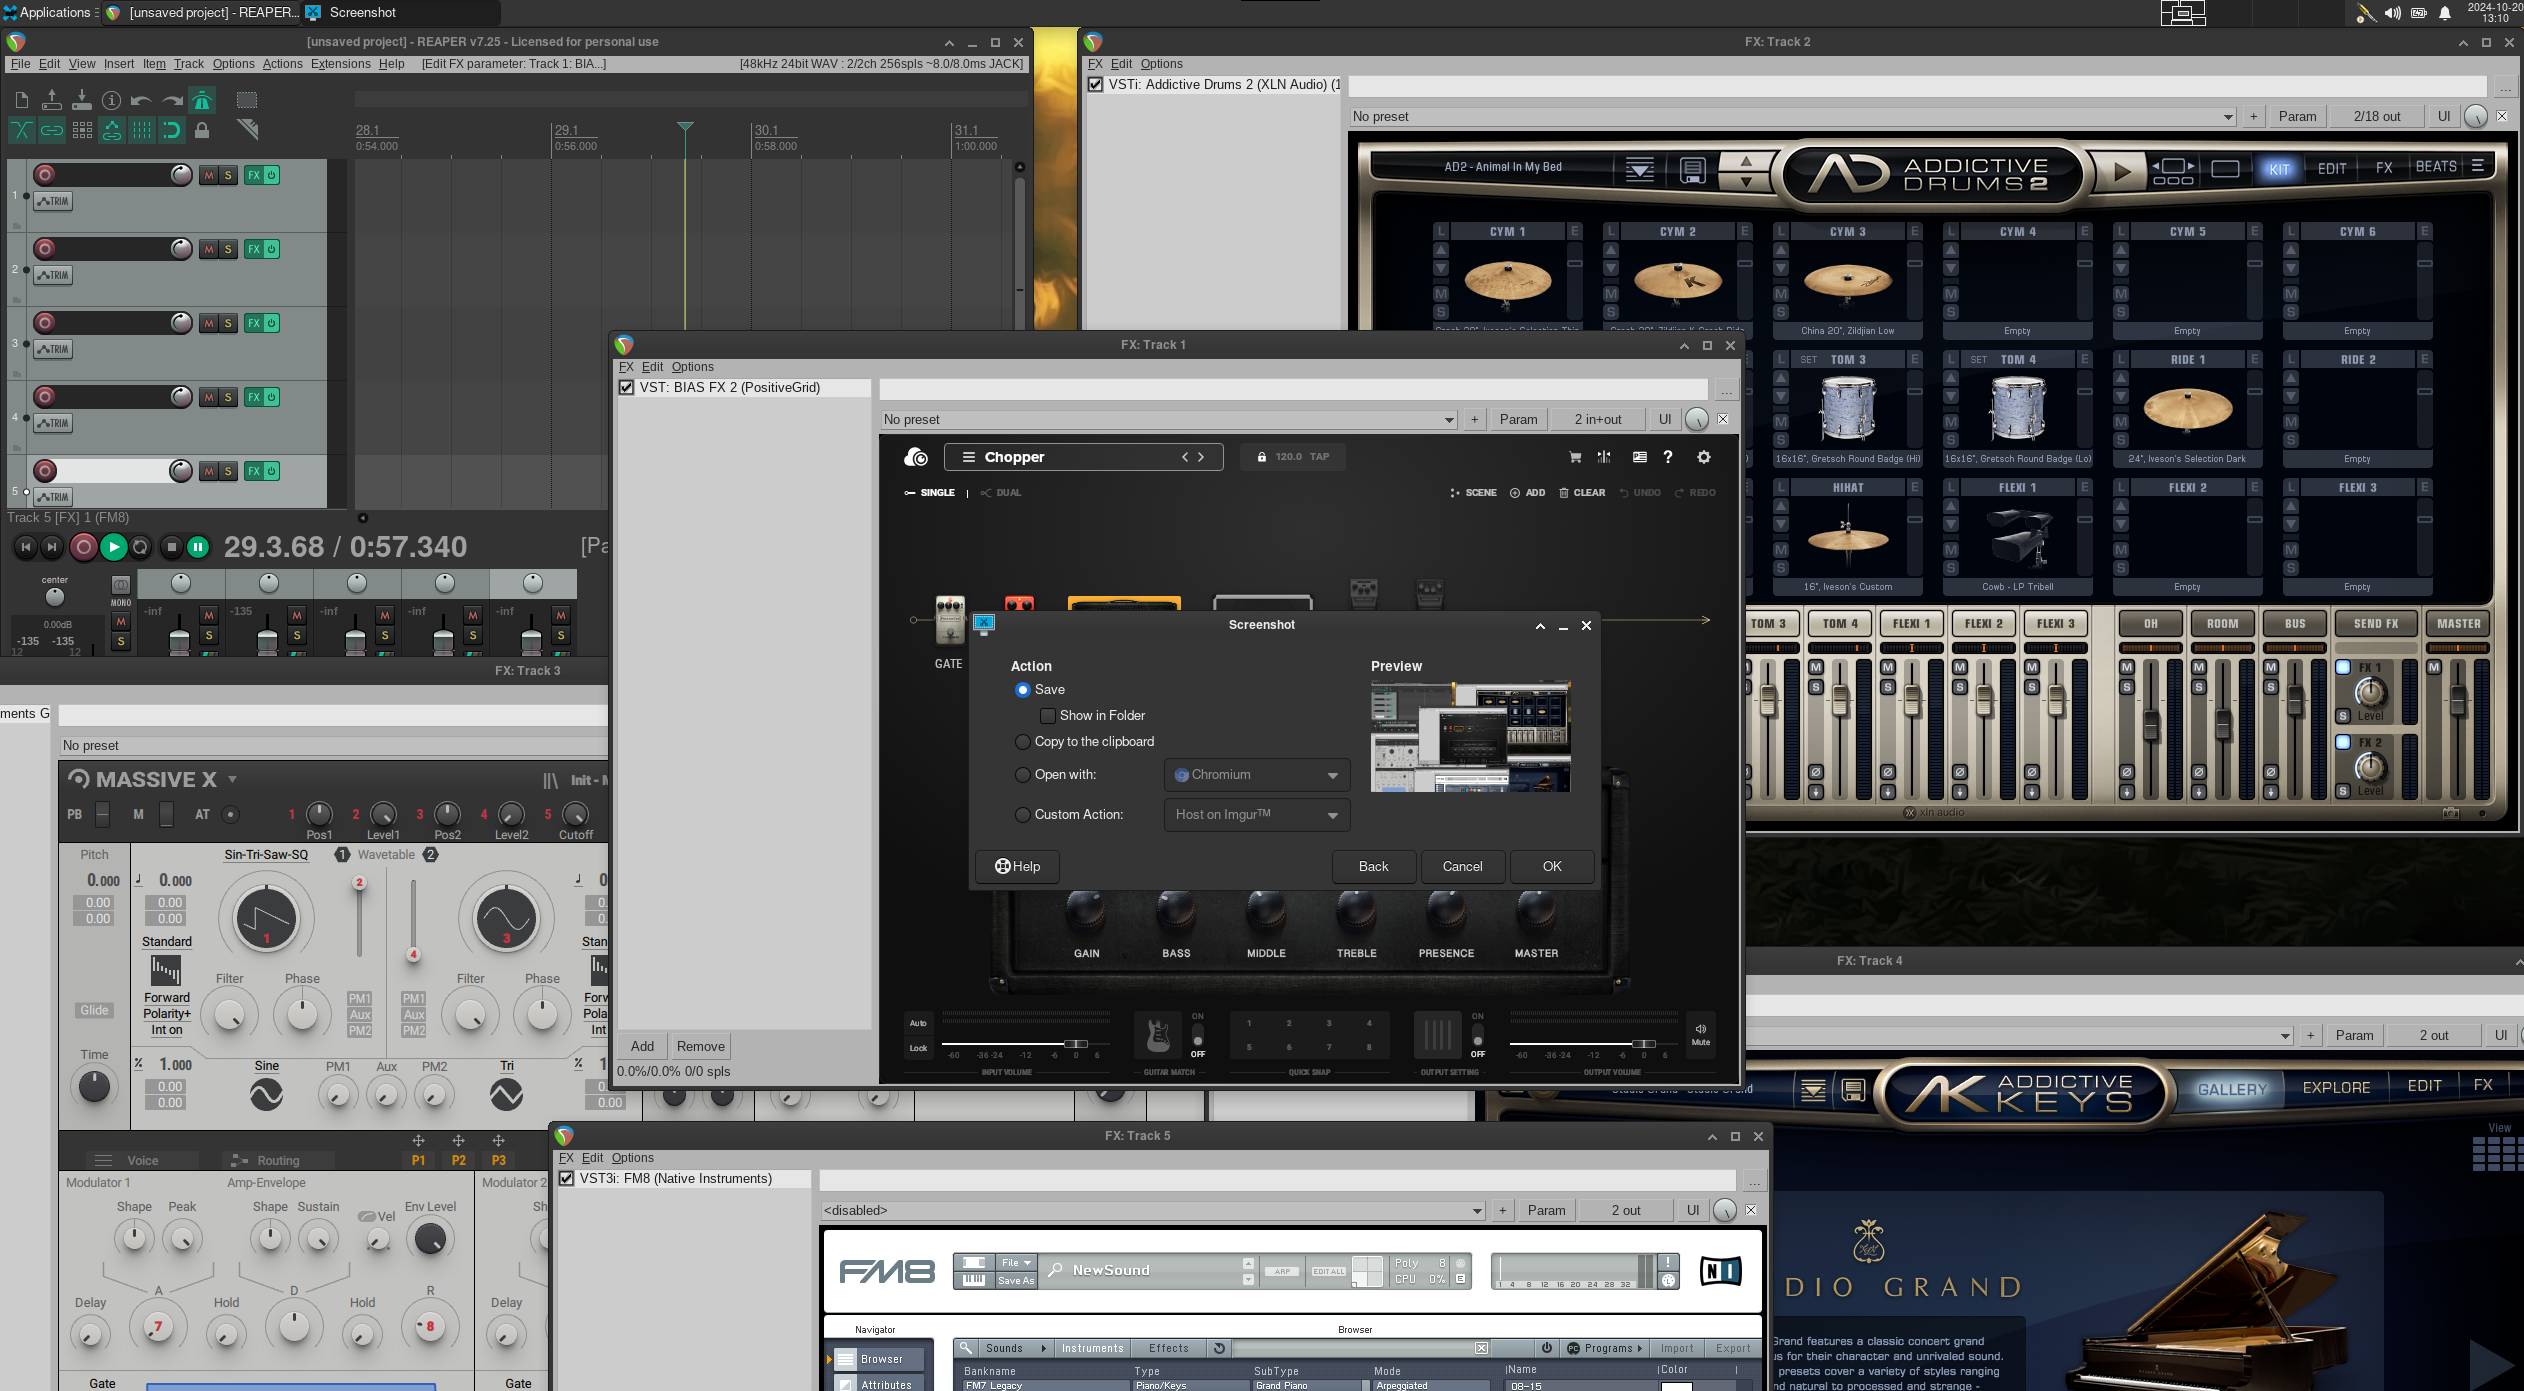Viewport: 2524px width, 1391px height.
Task: Click the Undo arrow in REAPER toolbar
Action: click(141, 100)
